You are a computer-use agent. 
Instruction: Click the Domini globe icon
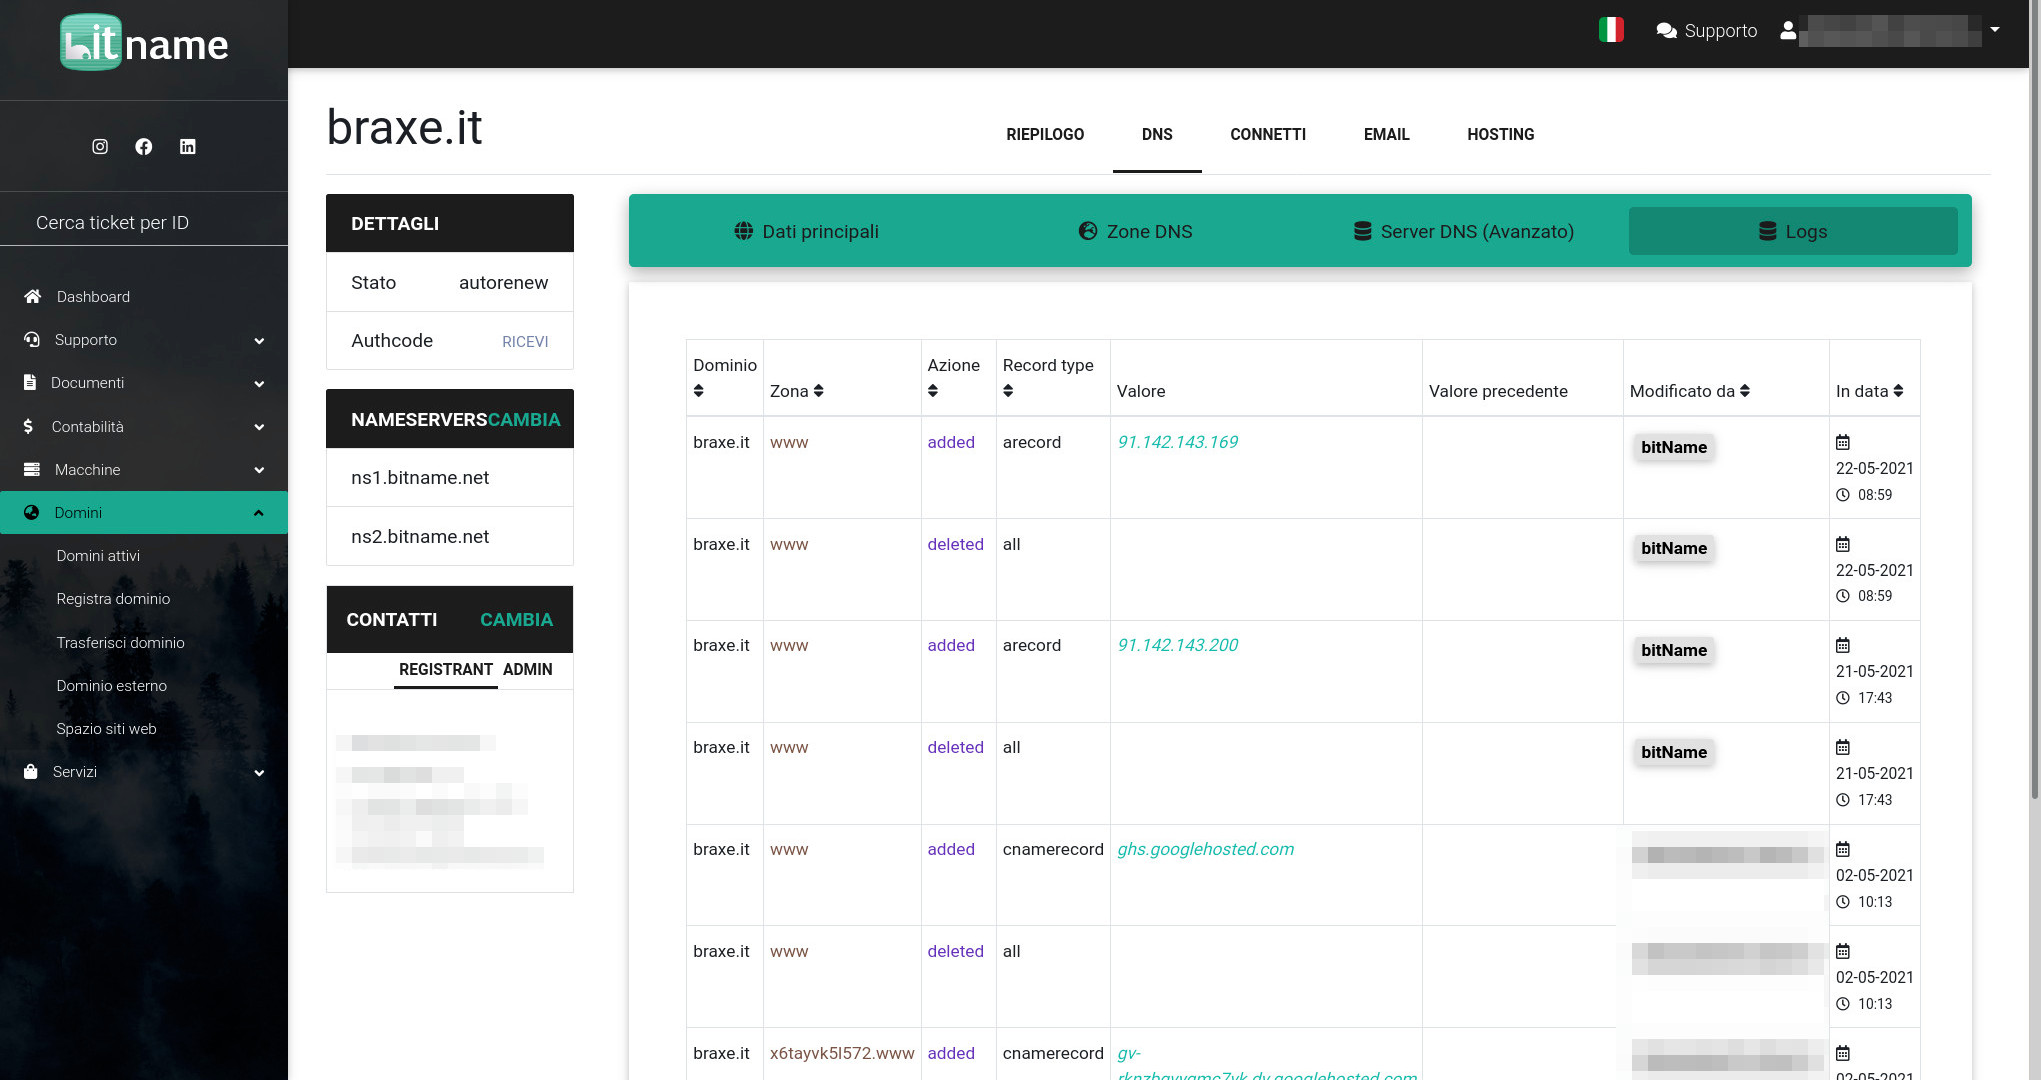click(x=32, y=513)
